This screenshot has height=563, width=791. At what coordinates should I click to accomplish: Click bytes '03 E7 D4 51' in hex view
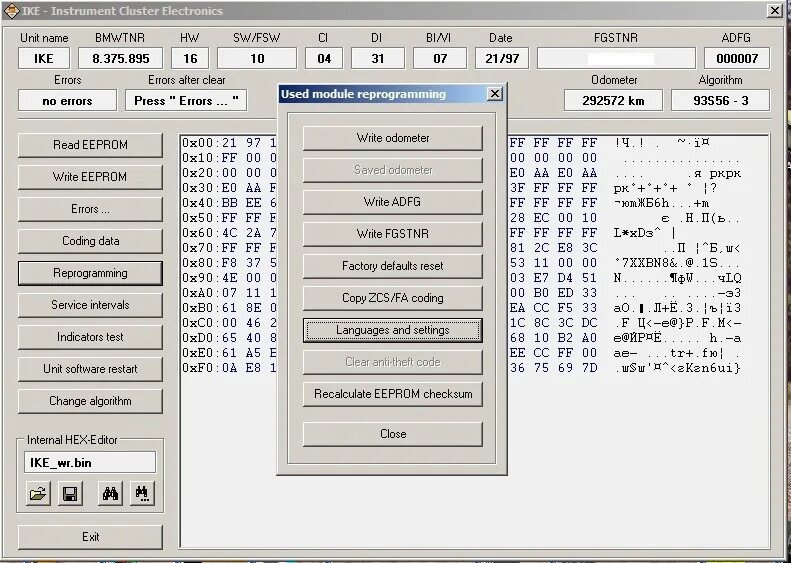(553, 278)
